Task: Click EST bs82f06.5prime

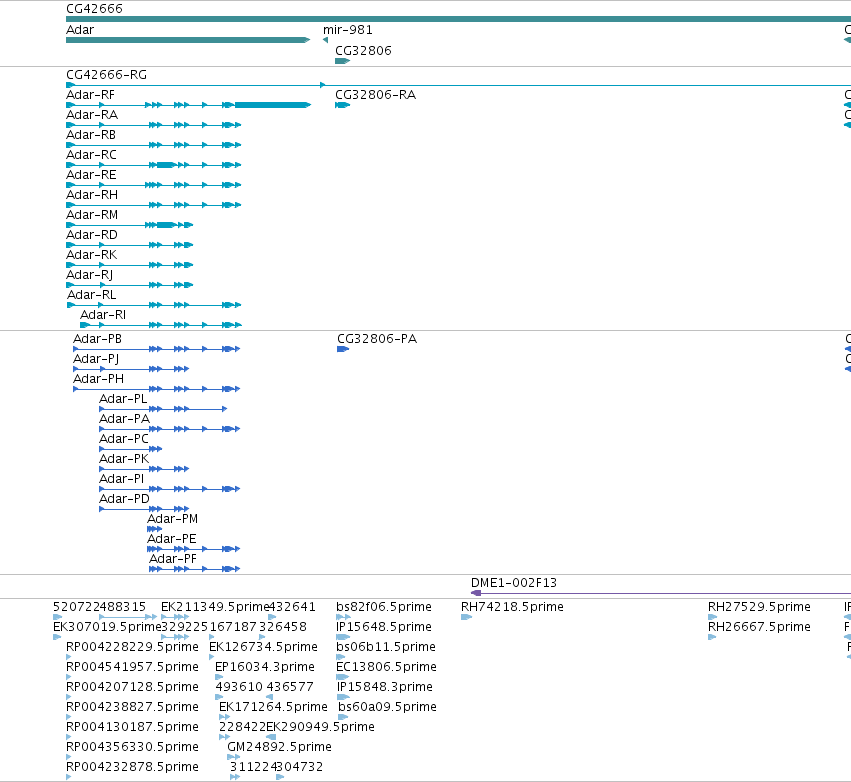Action: [x=384, y=607]
